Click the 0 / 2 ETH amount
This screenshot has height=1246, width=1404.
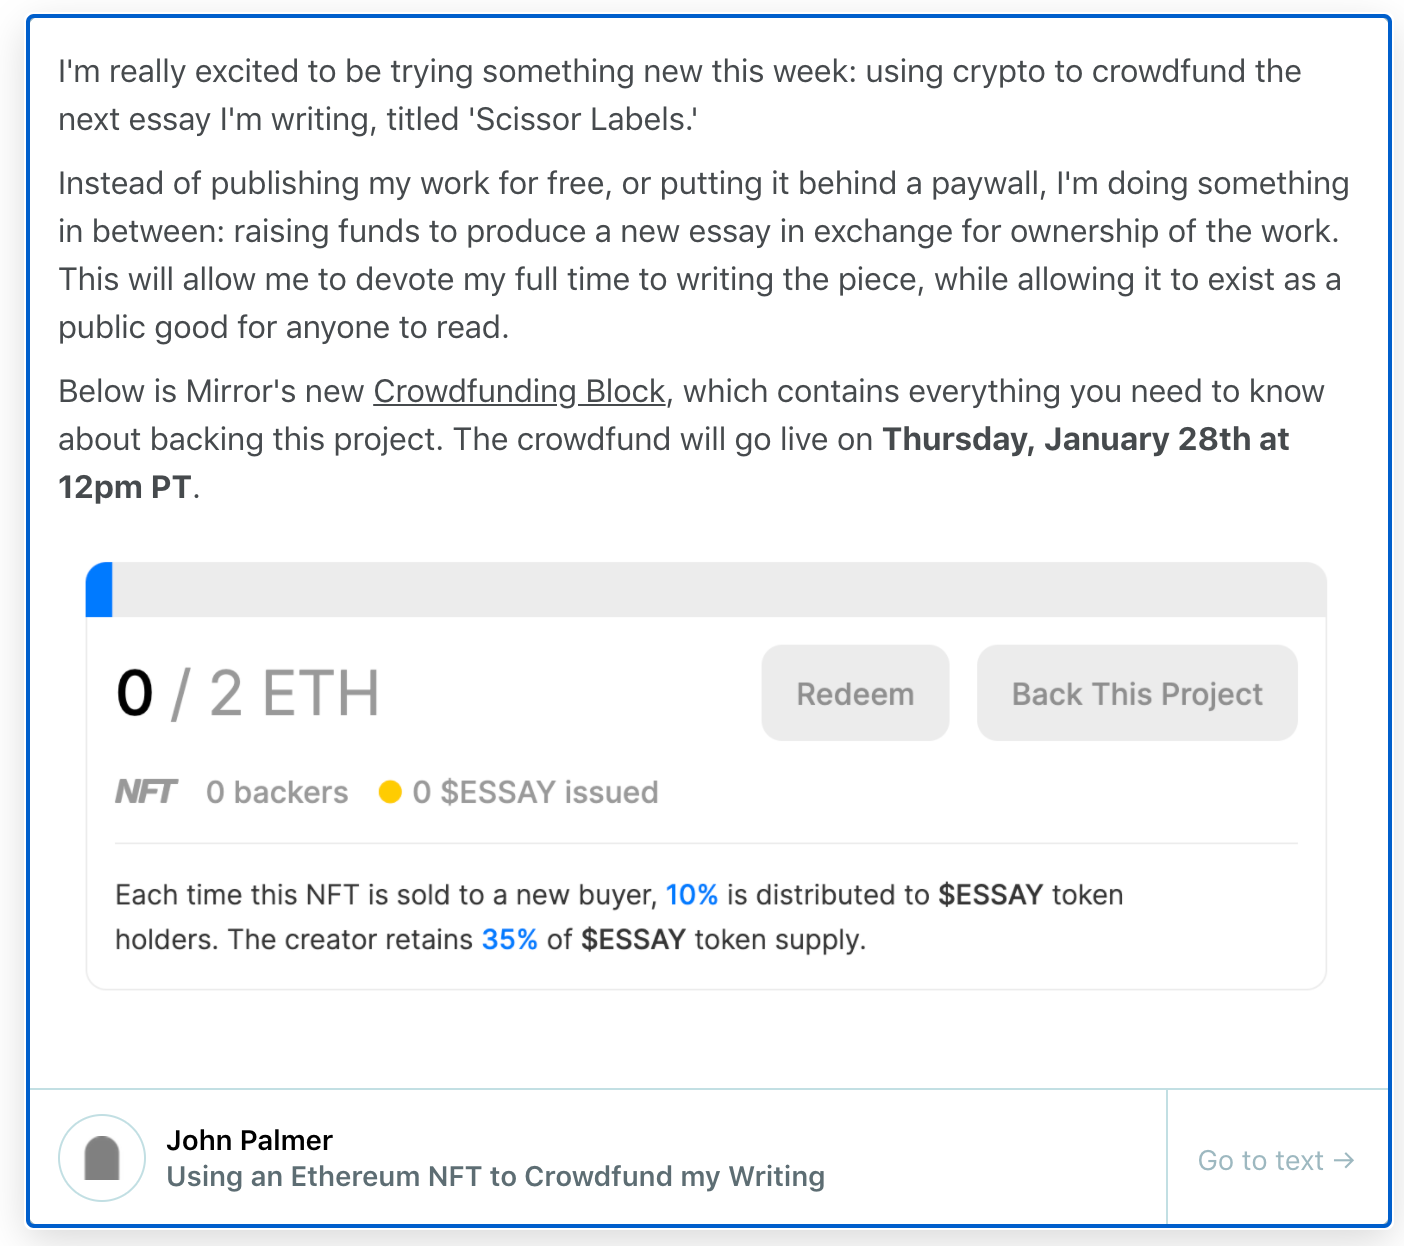point(248,693)
